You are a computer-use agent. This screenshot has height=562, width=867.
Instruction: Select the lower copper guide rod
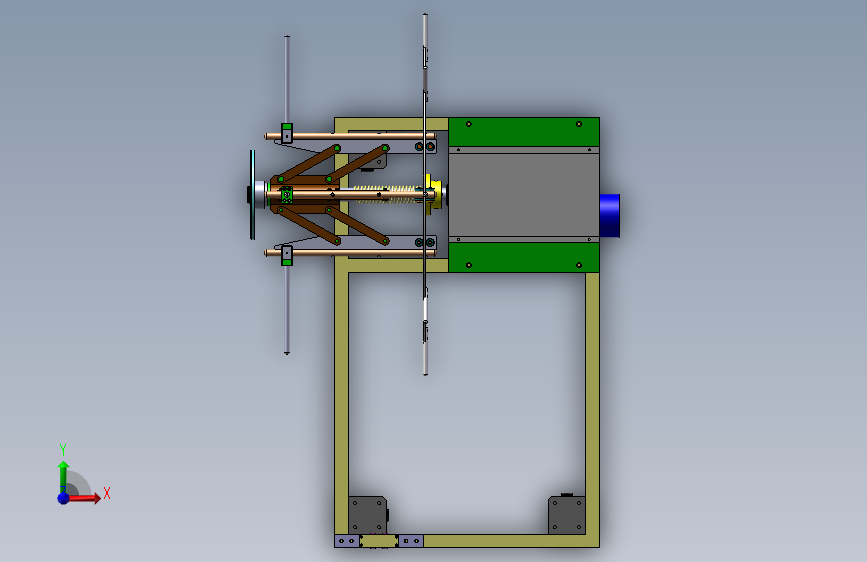click(350, 253)
